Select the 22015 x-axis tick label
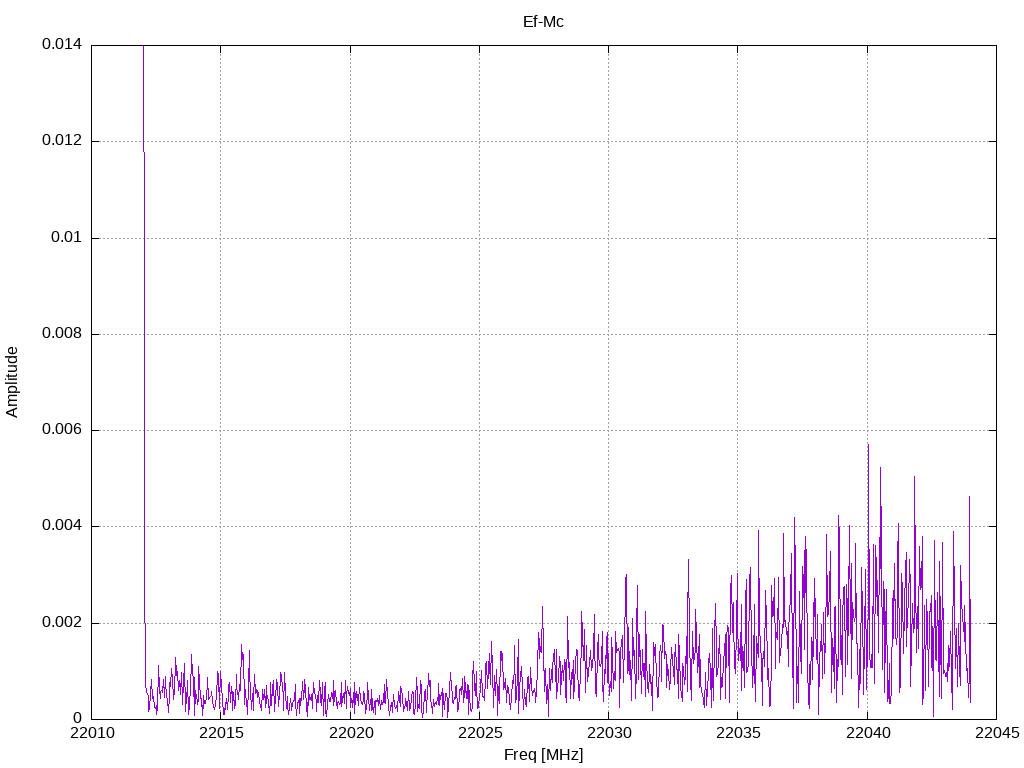 pyautogui.click(x=220, y=734)
